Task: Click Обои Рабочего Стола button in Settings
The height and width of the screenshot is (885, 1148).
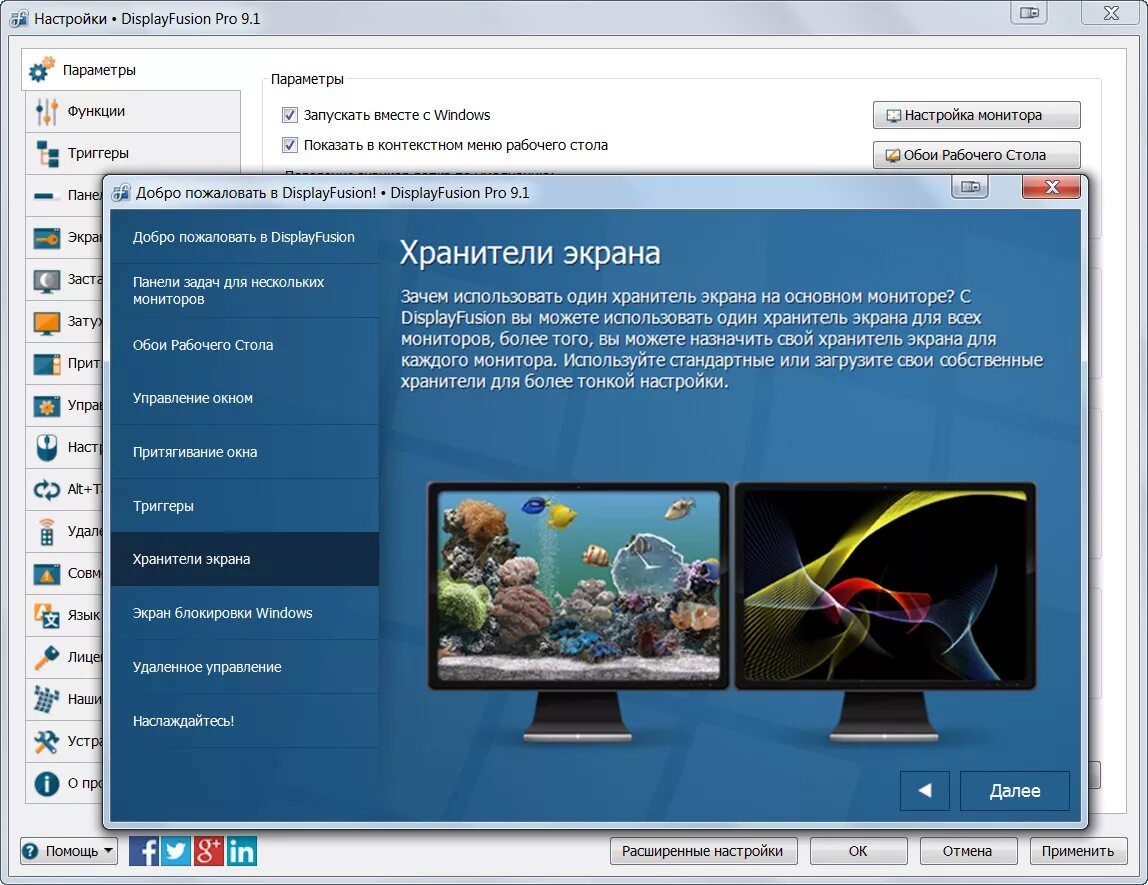Action: click(976, 155)
